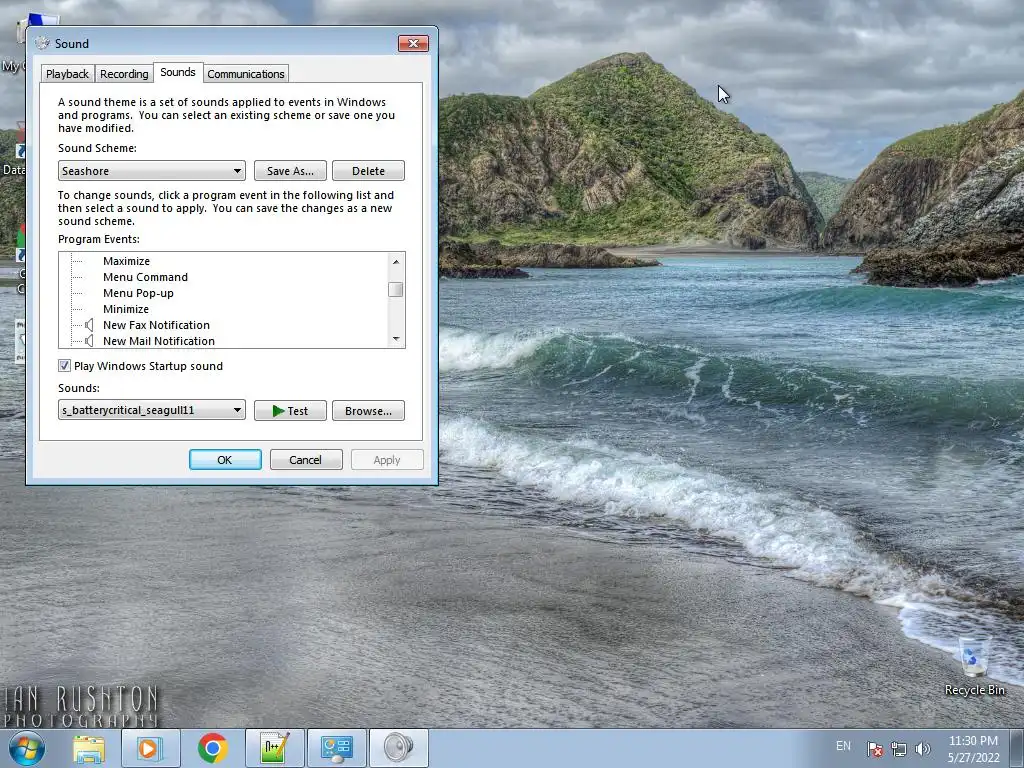Open the Recording tab
1024x768 pixels.
(x=124, y=74)
